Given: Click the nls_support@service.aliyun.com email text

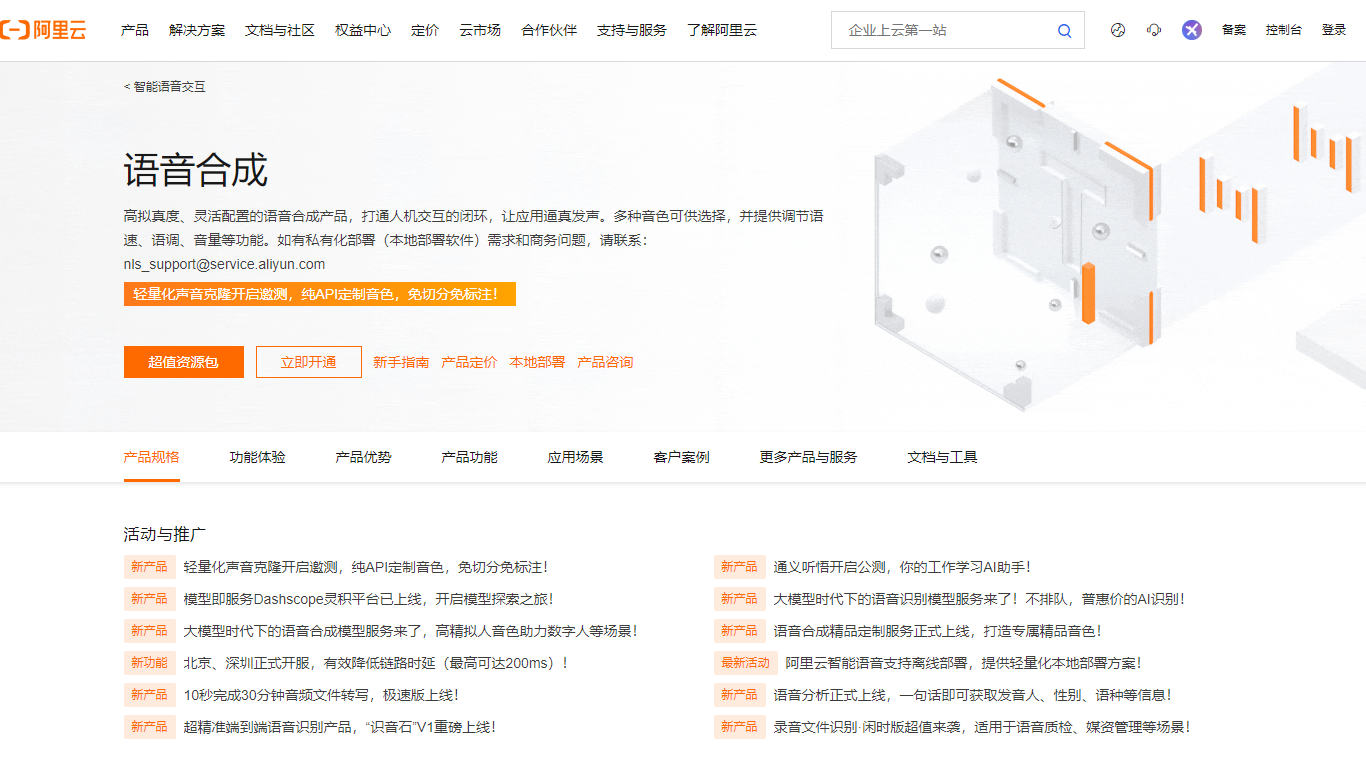Looking at the screenshot, I should point(225,265).
